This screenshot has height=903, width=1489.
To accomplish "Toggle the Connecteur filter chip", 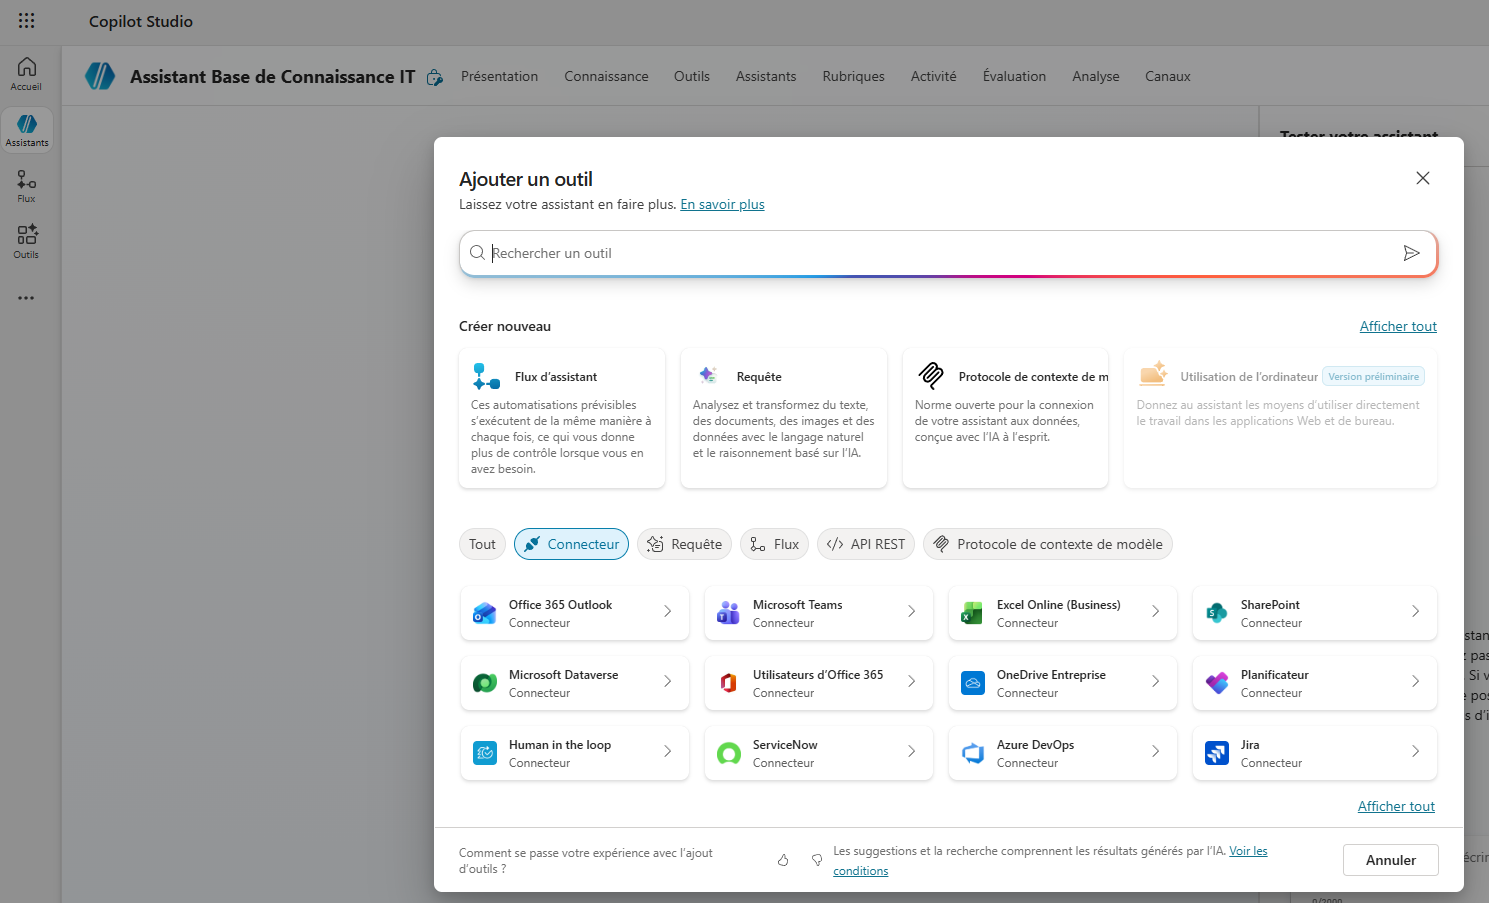I will pos(571,544).
